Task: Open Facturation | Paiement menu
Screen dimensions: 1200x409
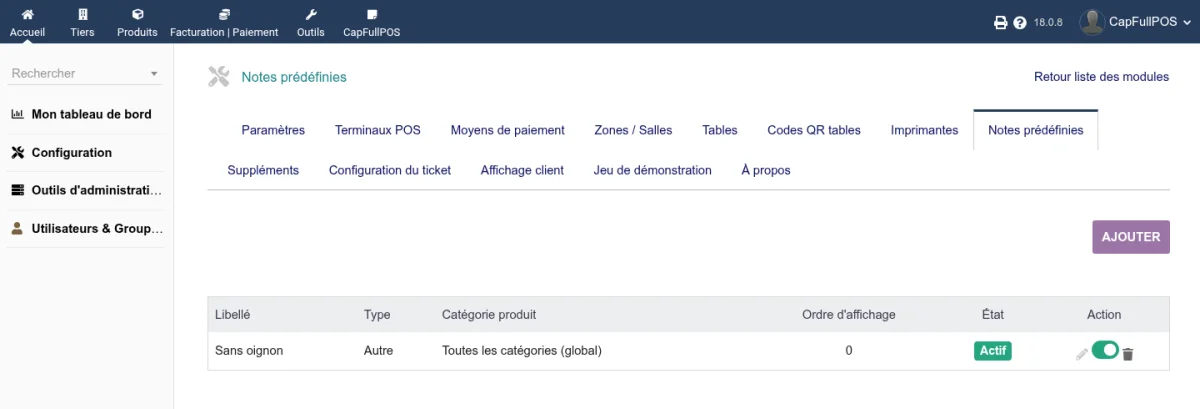Action: click(x=224, y=22)
